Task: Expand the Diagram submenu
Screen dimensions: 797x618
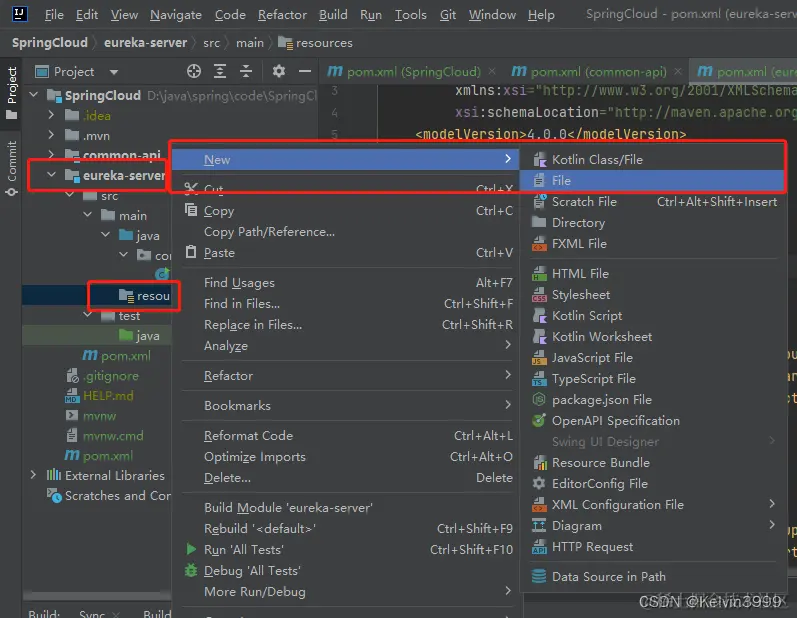Action: click(x=653, y=526)
